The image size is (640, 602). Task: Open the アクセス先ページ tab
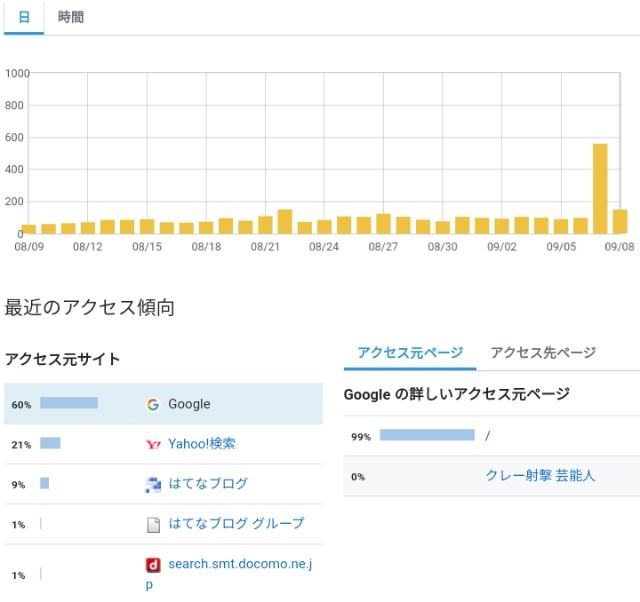[x=543, y=353]
